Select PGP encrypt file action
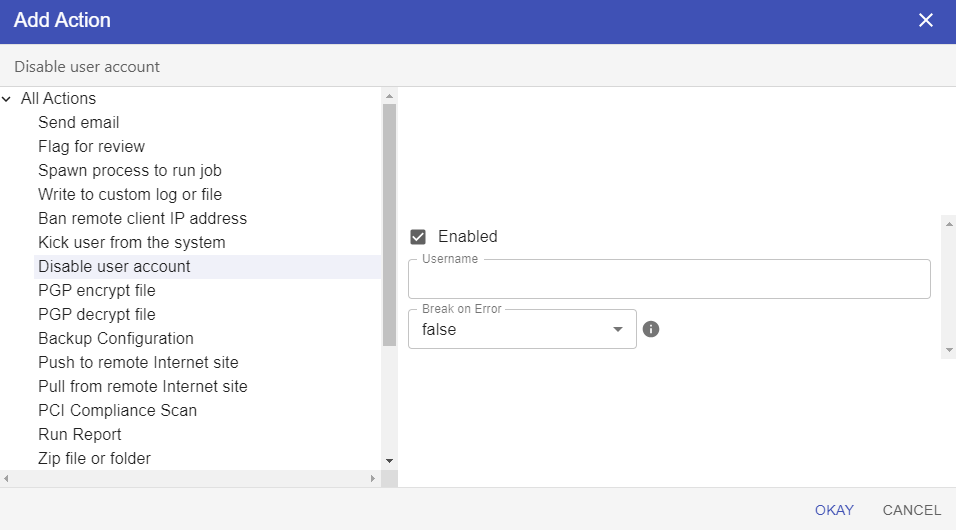Image resolution: width=956 pixels, height=530 pixels. (97, 291)
